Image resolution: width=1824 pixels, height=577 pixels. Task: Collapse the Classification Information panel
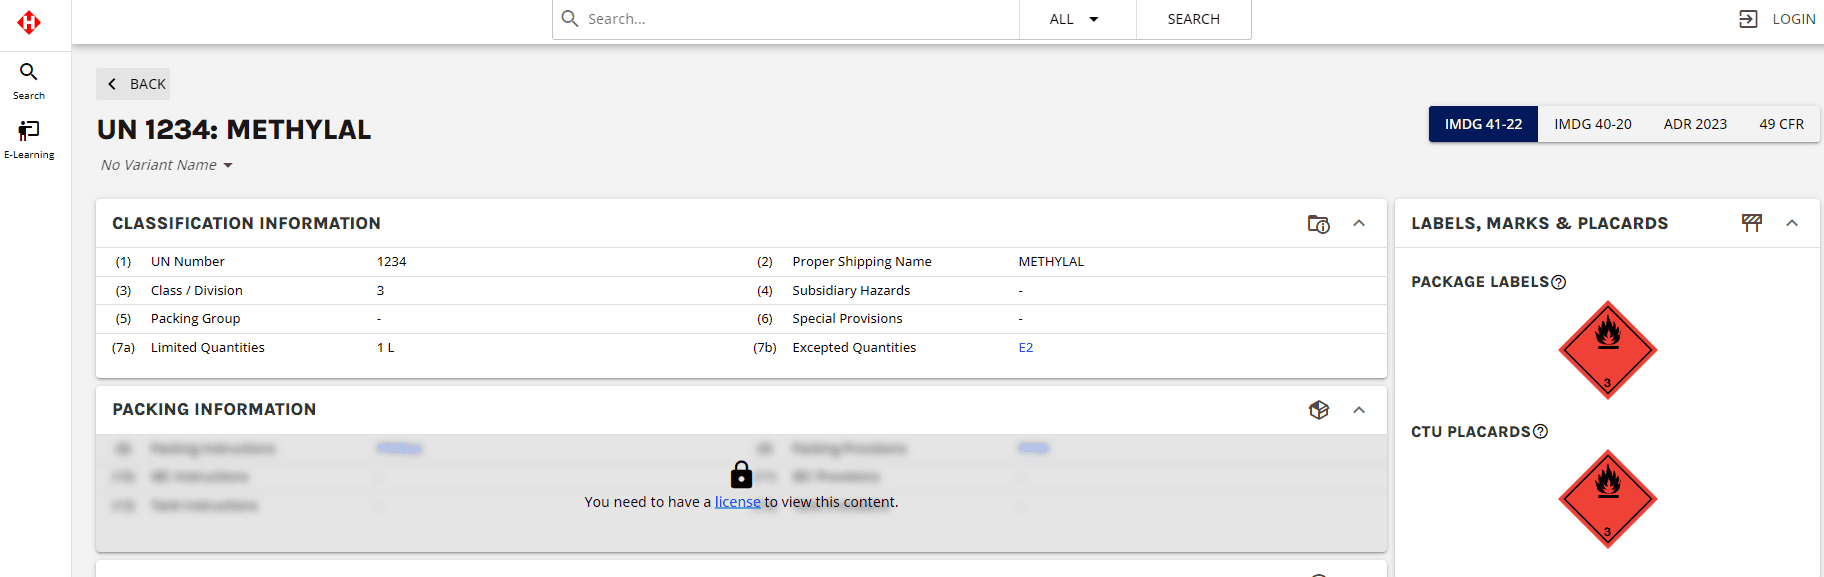click(1359, 223)
